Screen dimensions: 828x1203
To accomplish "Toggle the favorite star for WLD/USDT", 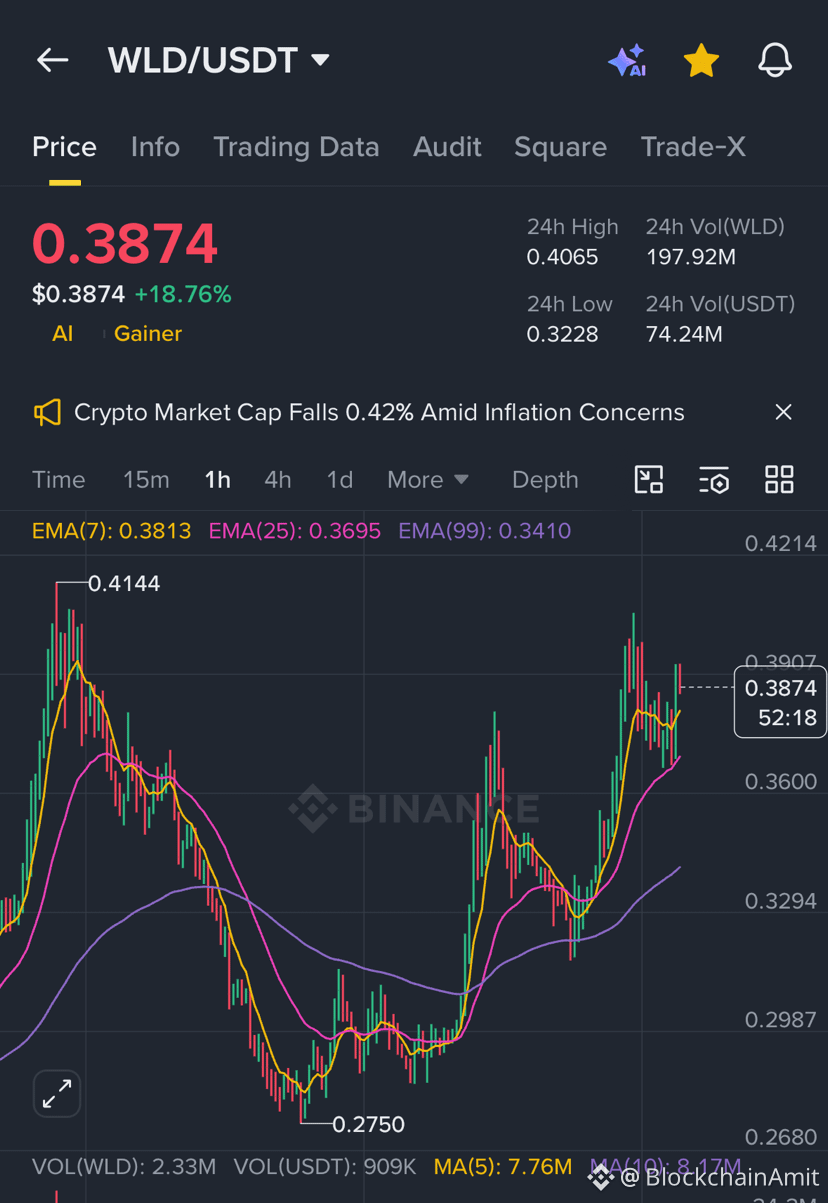I will pos(701,60).
